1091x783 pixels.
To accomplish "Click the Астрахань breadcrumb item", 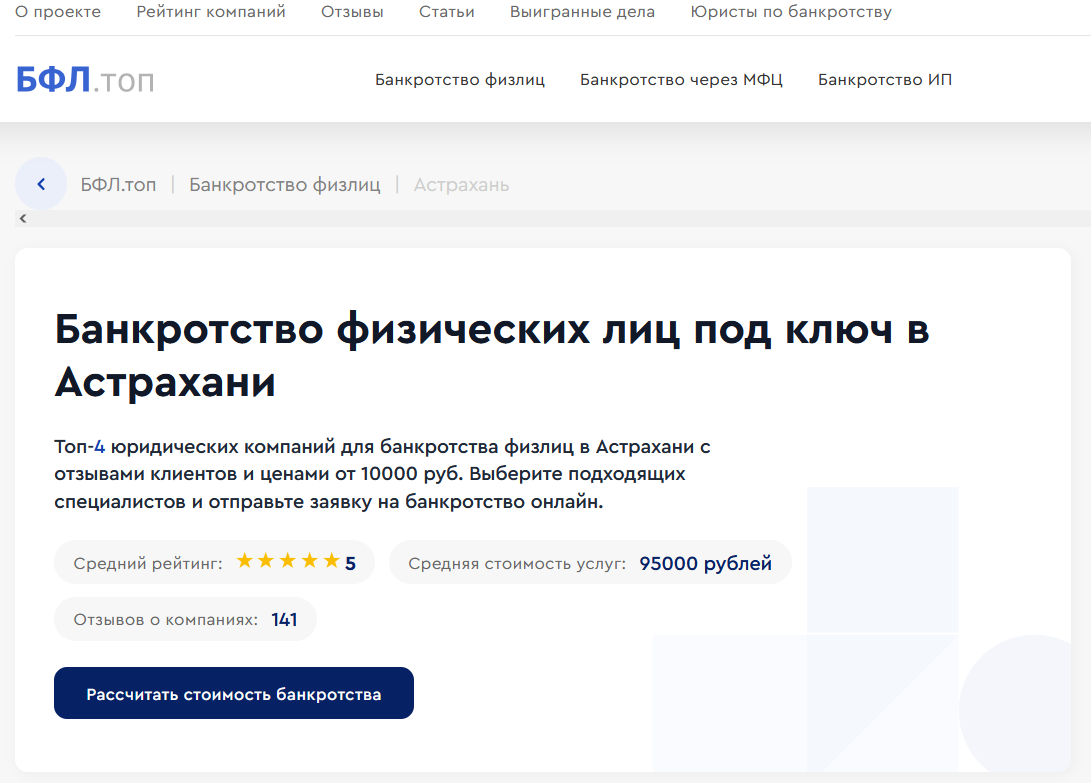I will (x=461, y=184).
